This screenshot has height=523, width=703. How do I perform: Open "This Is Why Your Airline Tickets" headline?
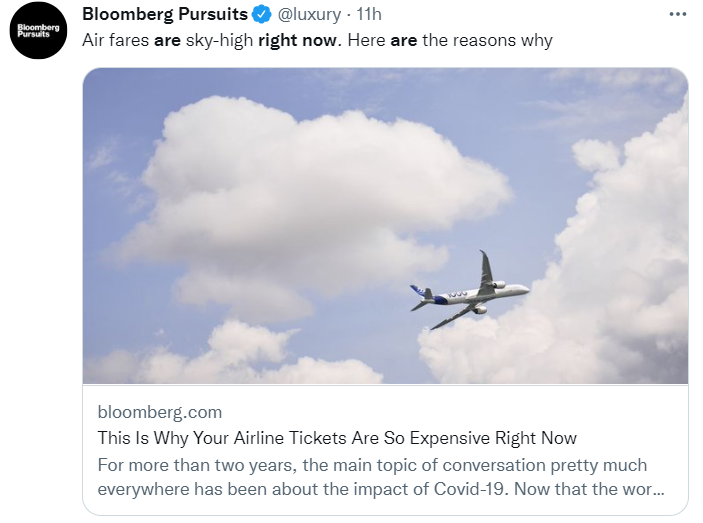(x=224, y=438)
